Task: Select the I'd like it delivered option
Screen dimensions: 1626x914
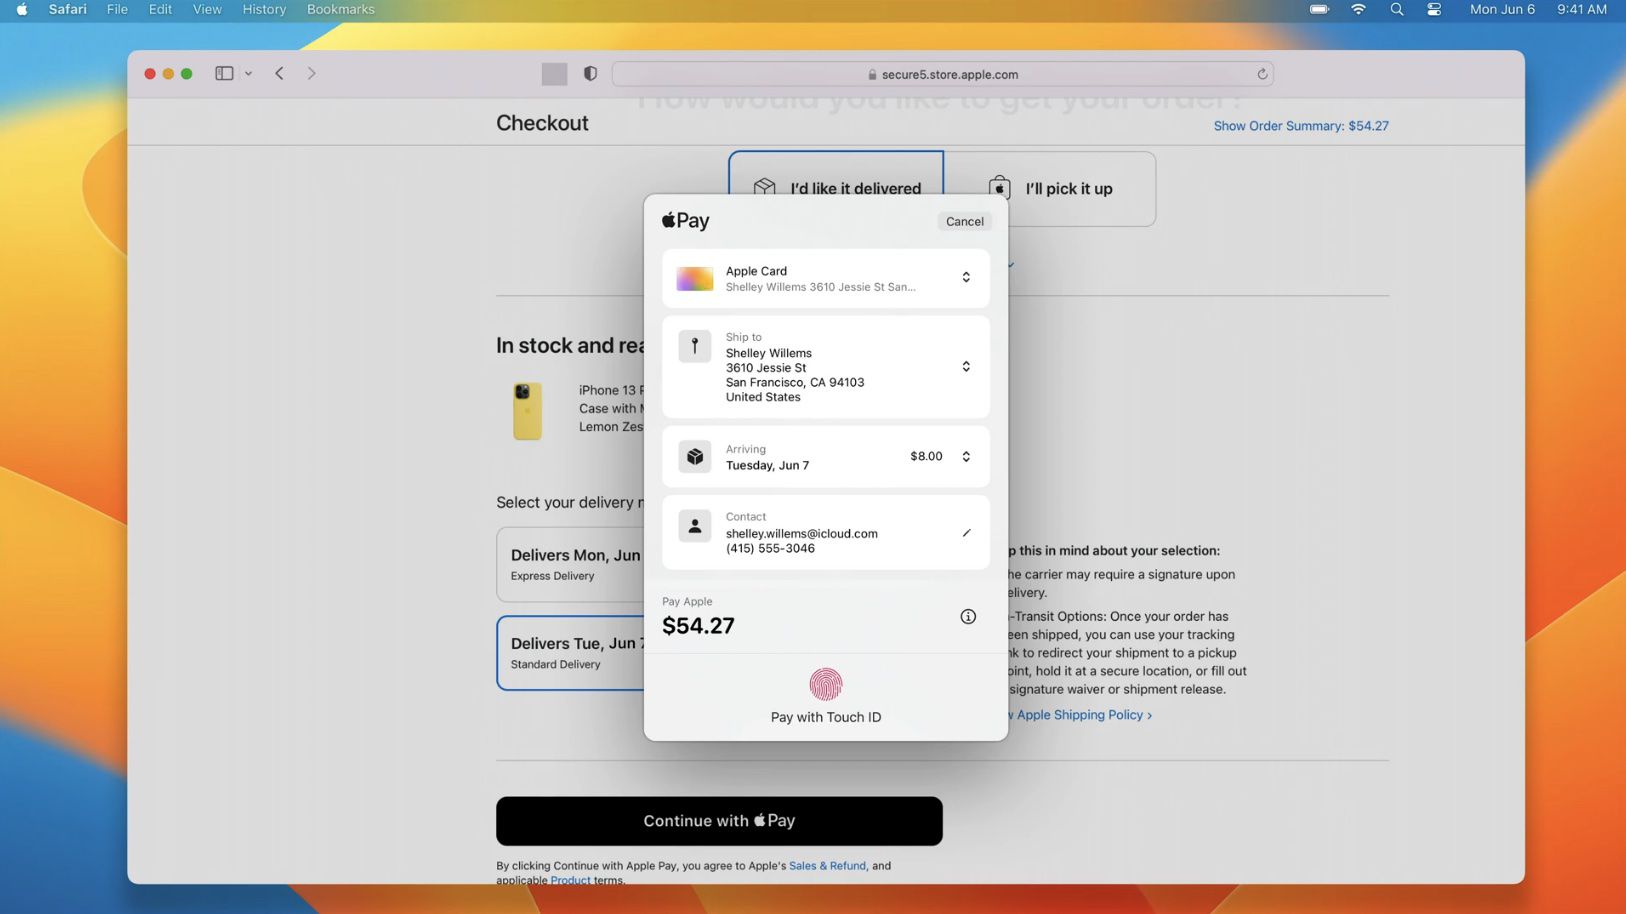Action: (x=836, y=173)
